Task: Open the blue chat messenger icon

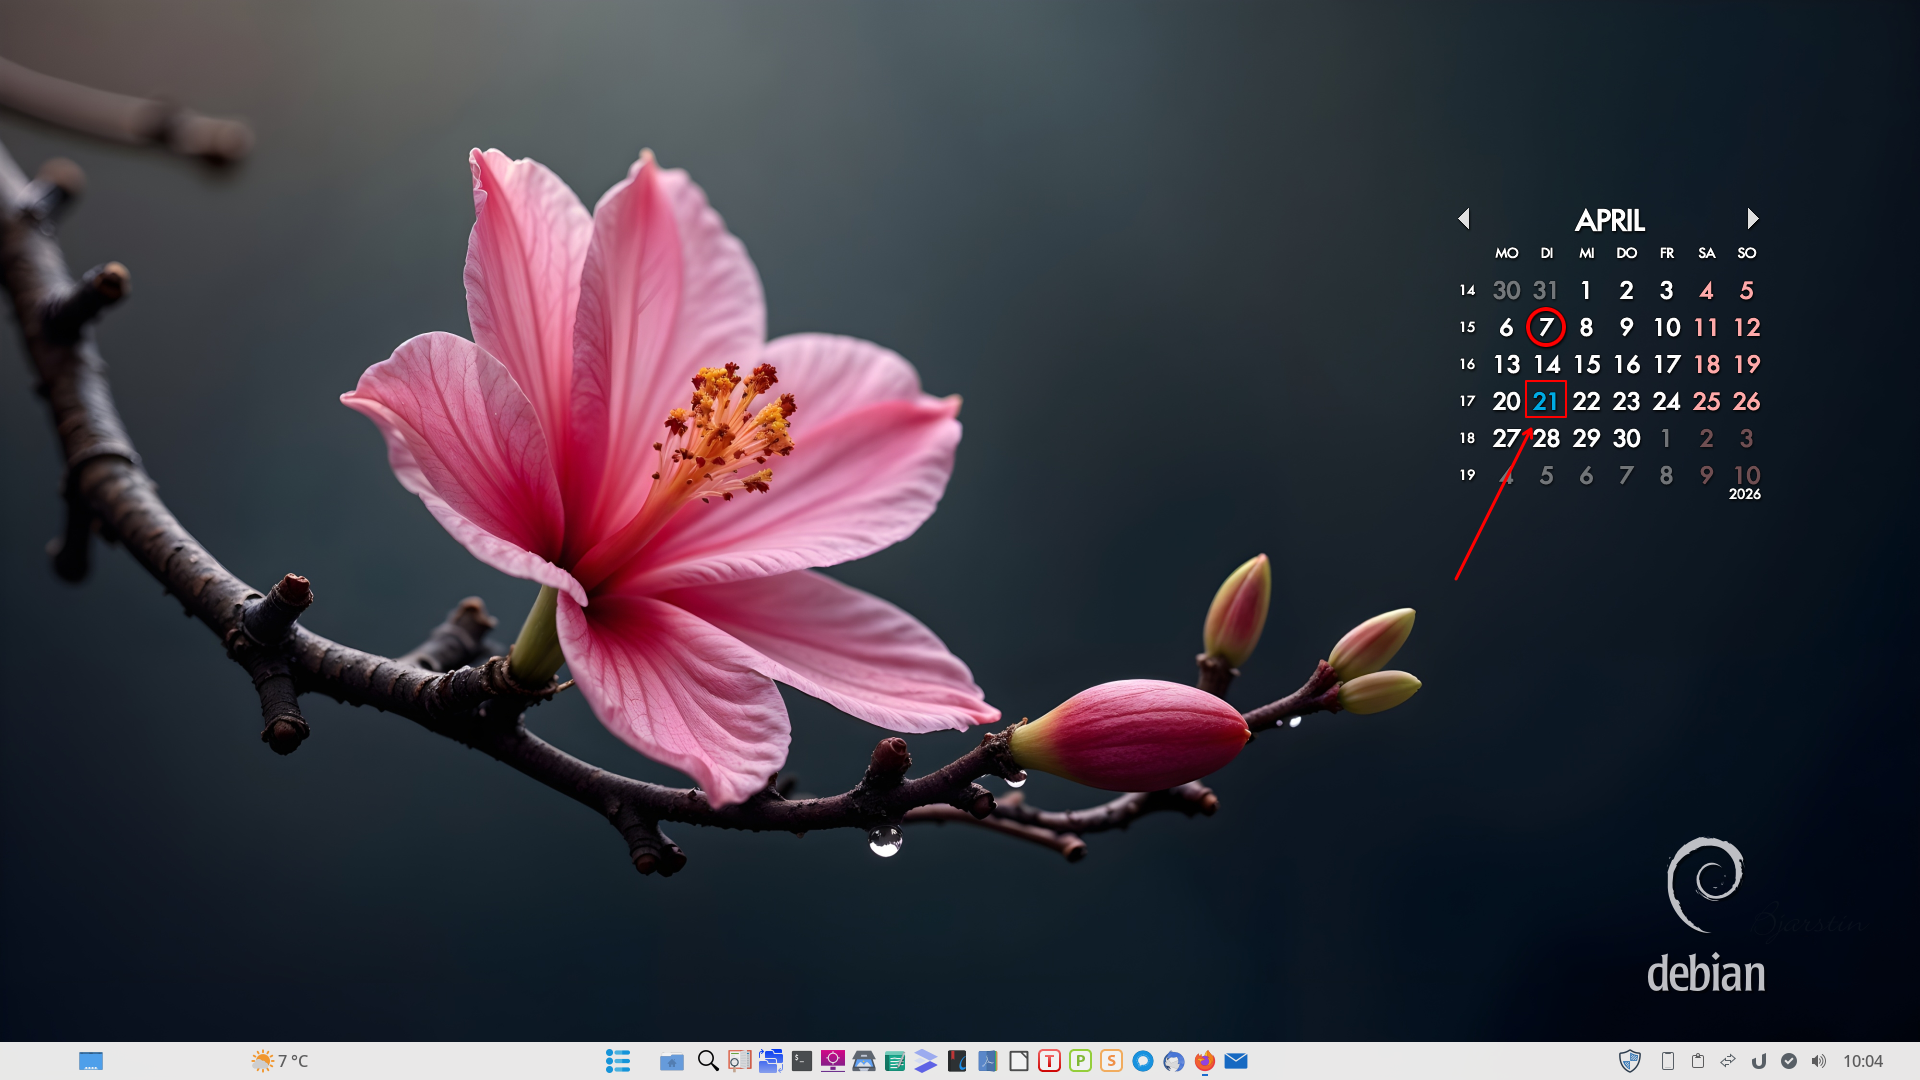Action: pyautogui.click(x=1143, y=1061)
